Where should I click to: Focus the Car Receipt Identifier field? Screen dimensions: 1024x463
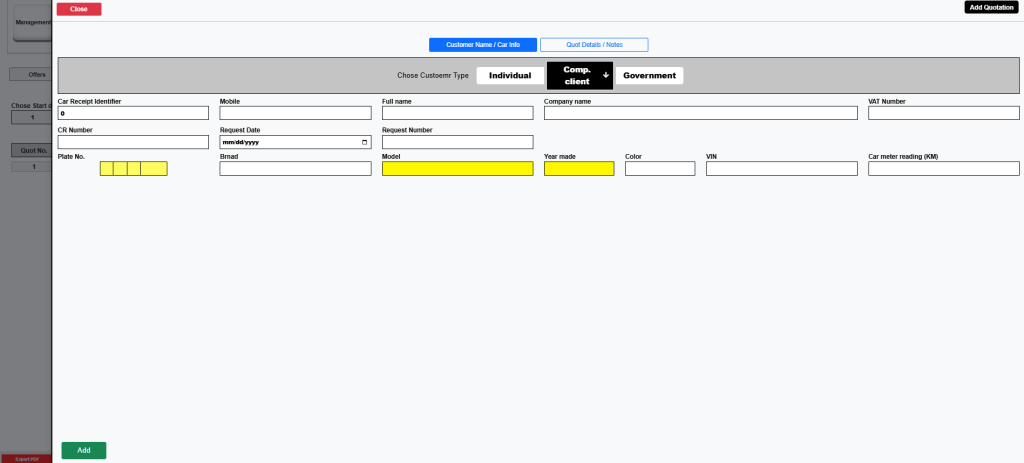133,113
